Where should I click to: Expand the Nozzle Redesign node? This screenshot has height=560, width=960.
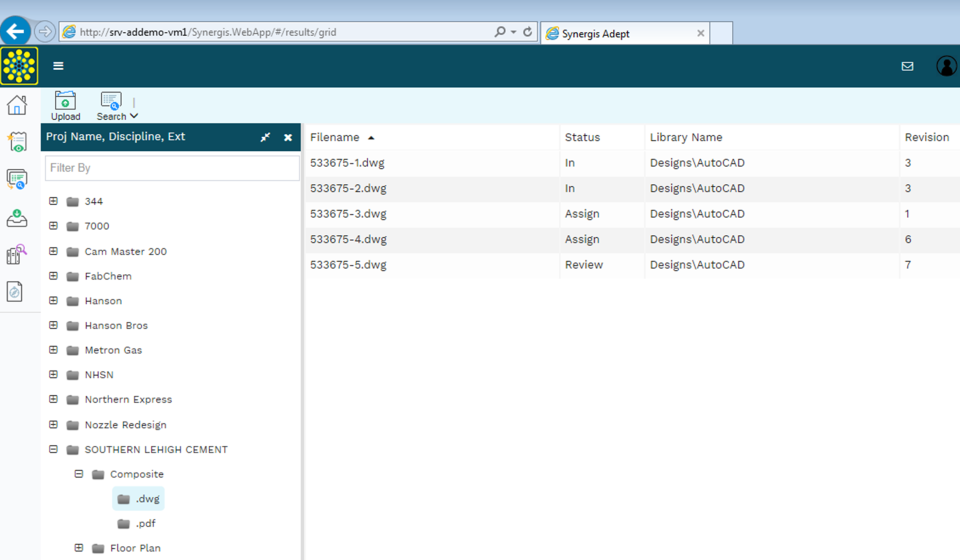[x=53, y=424]
